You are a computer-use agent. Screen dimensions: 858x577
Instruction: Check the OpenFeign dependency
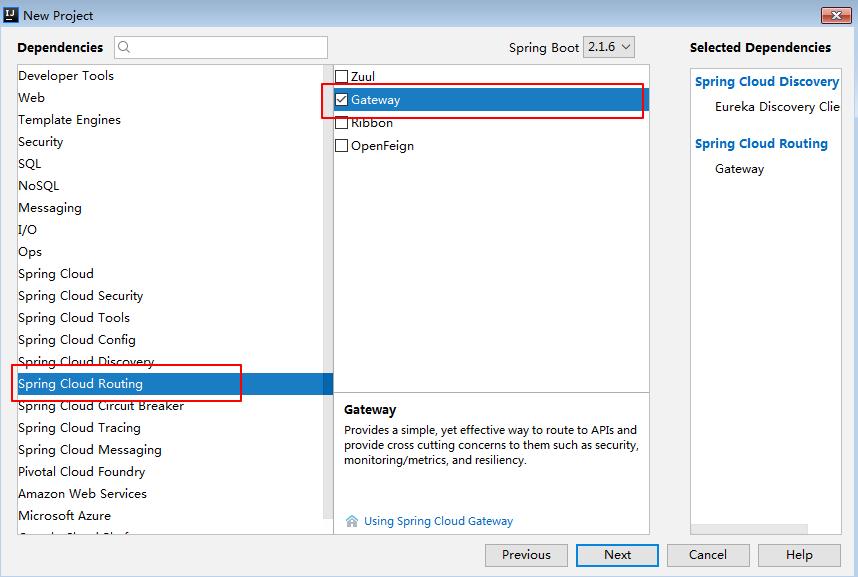click(x=341, y=146)
